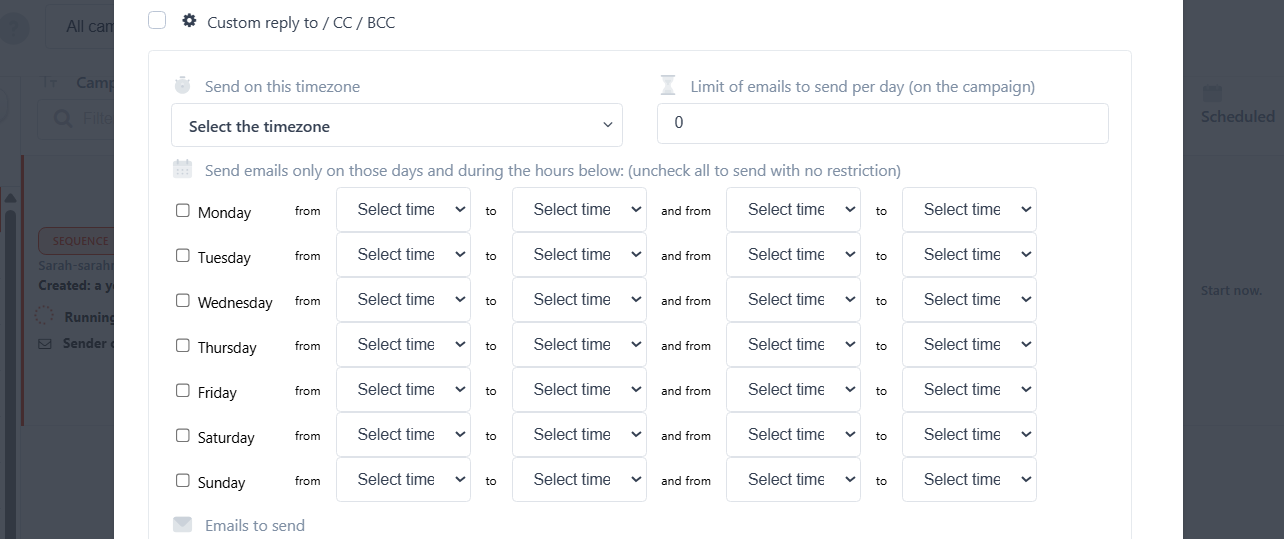Viewport: 1284px width, 539px height.
Task: Click the calendar icon beside send days label
Action: pyautogui.click(x=182, y=169)
